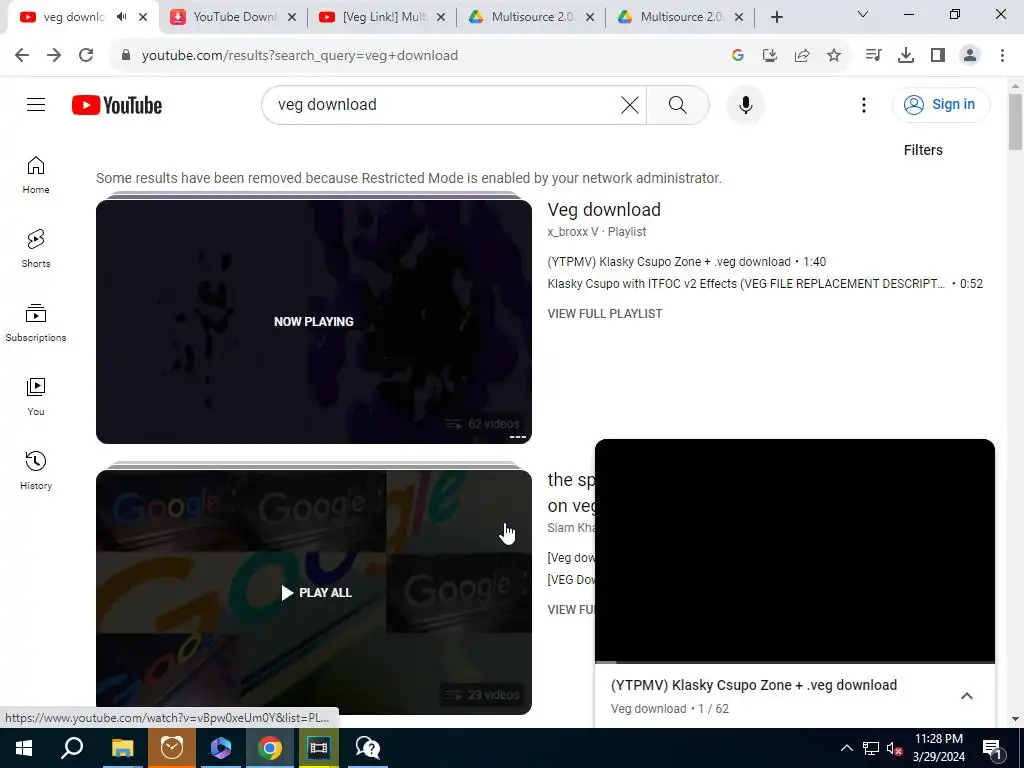Open Subscriptions in the sidebar
The height and width of the screenshot is (768, 1024).
point(36,323)
